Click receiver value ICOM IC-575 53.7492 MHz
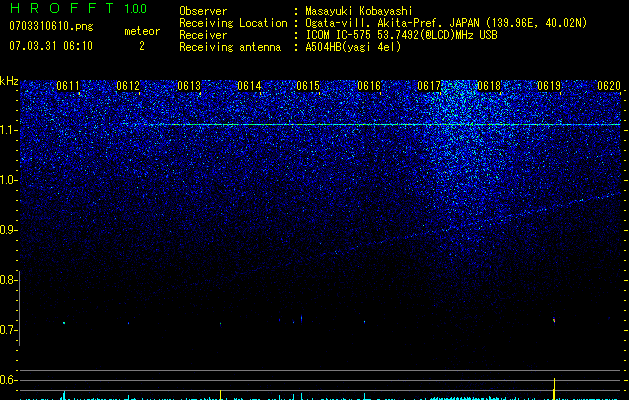The height and width of the screenshot is (400, 629). pyautogui.click(x=401, y=35)
